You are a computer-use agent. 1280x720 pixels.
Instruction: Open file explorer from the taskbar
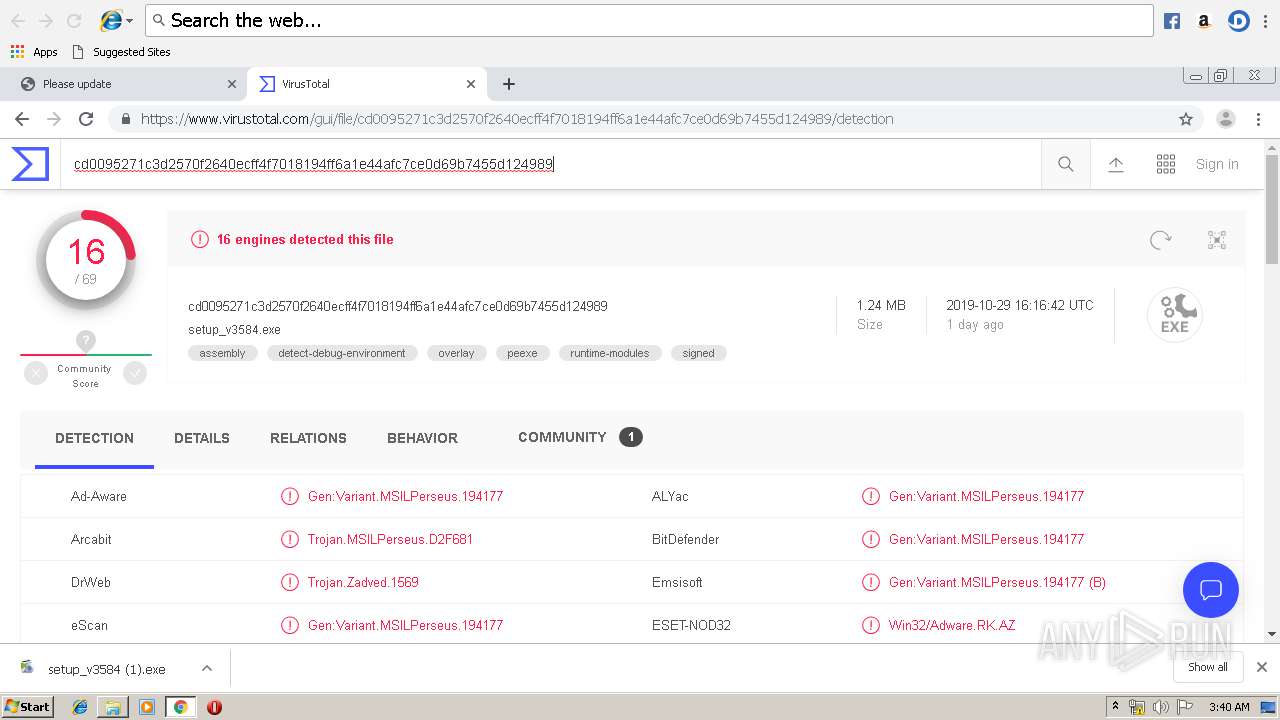click(113, 707)
